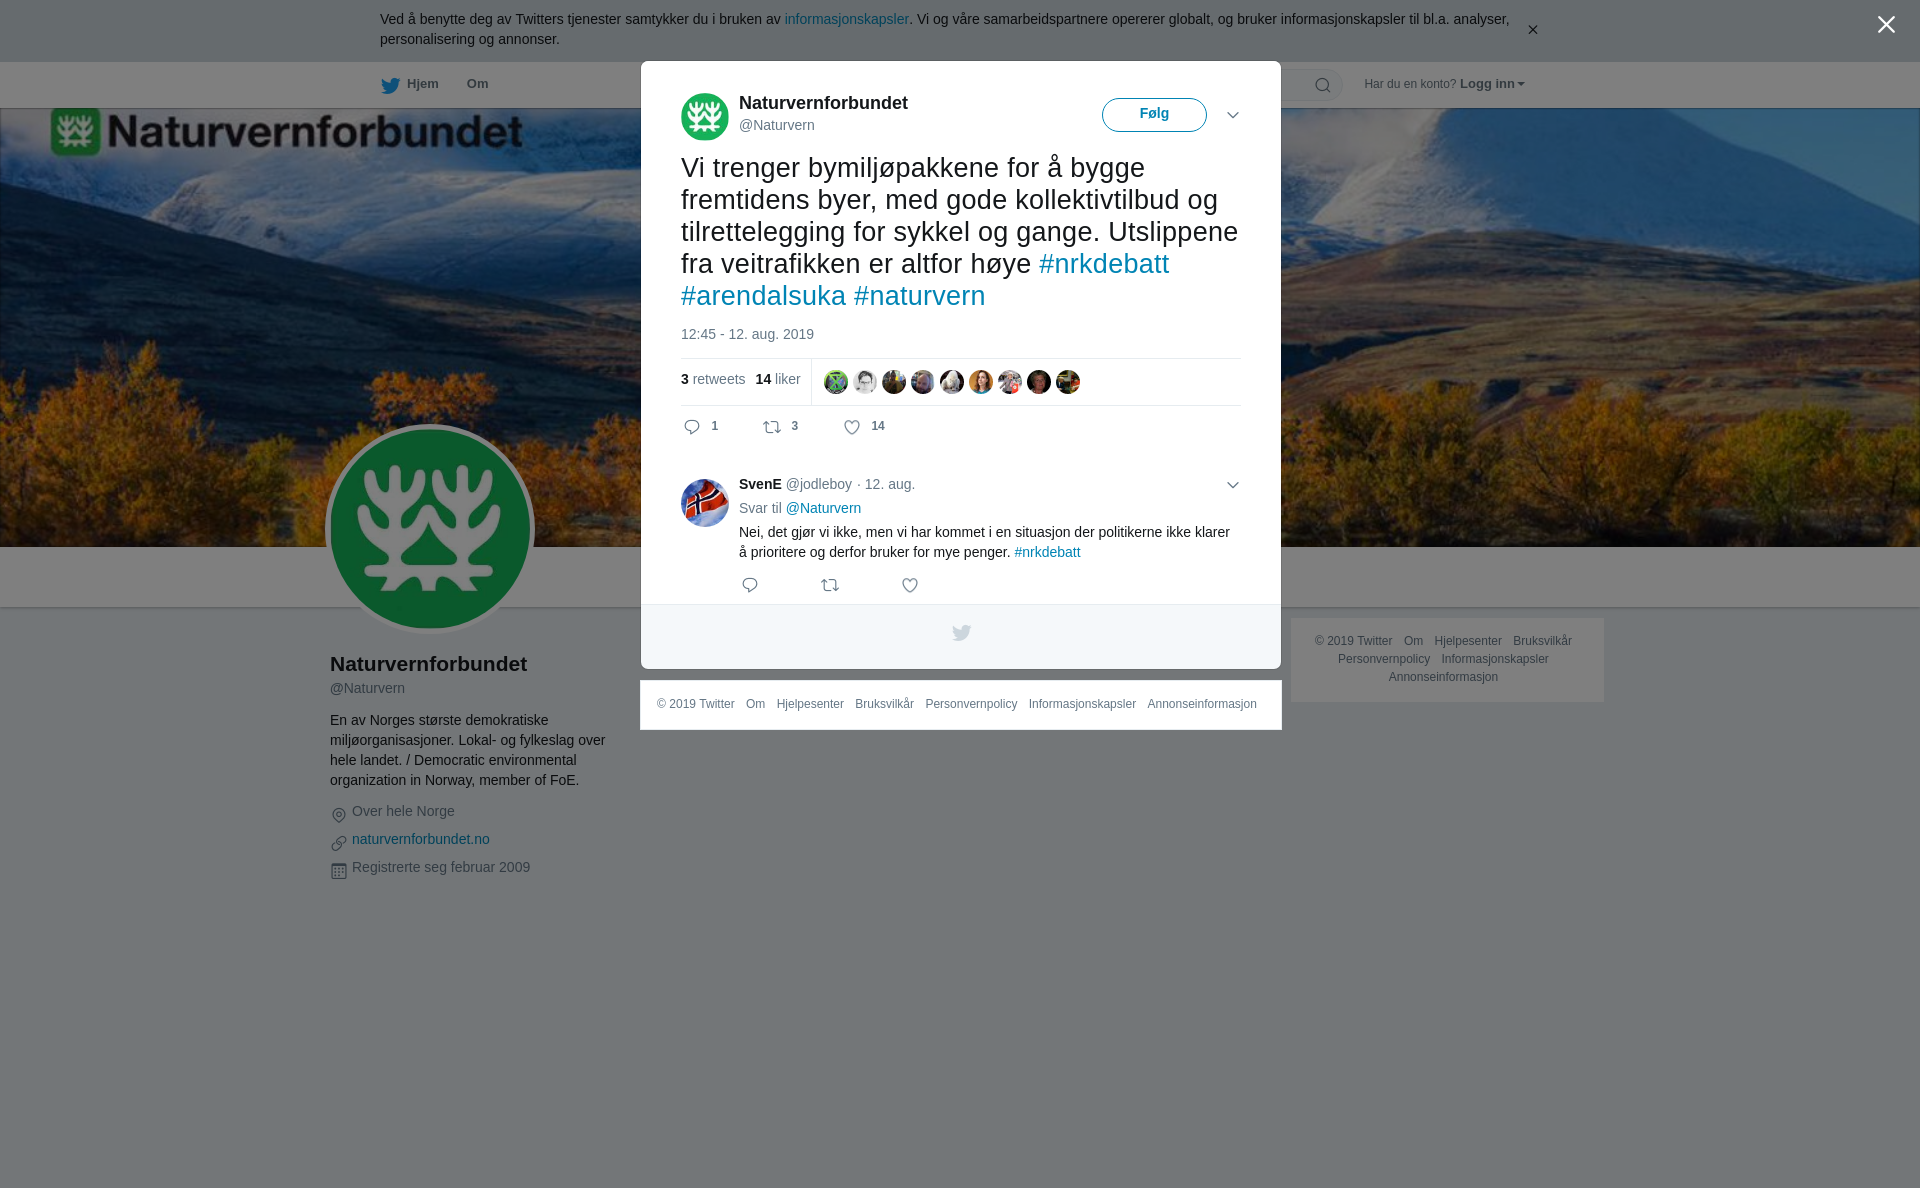The height and width of the screenshot is (1188, 1920).
Task: Follow Naturvernforbundet with Følg button
Action: pos(1154,115)
